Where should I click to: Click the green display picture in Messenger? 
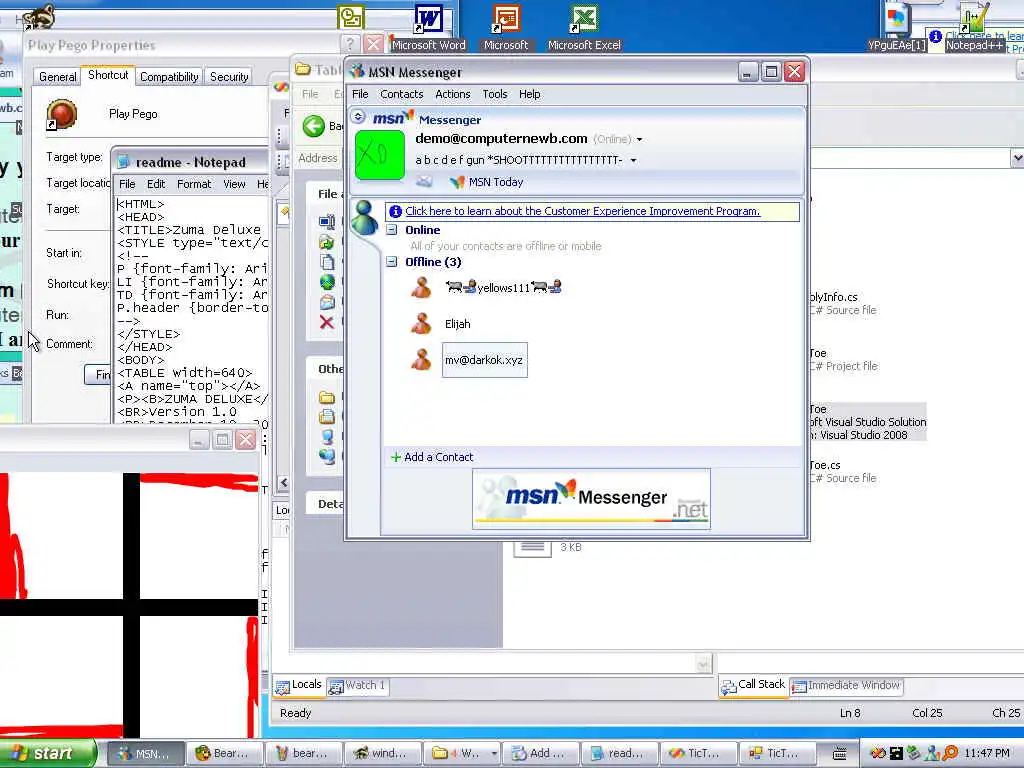[379, 155]
